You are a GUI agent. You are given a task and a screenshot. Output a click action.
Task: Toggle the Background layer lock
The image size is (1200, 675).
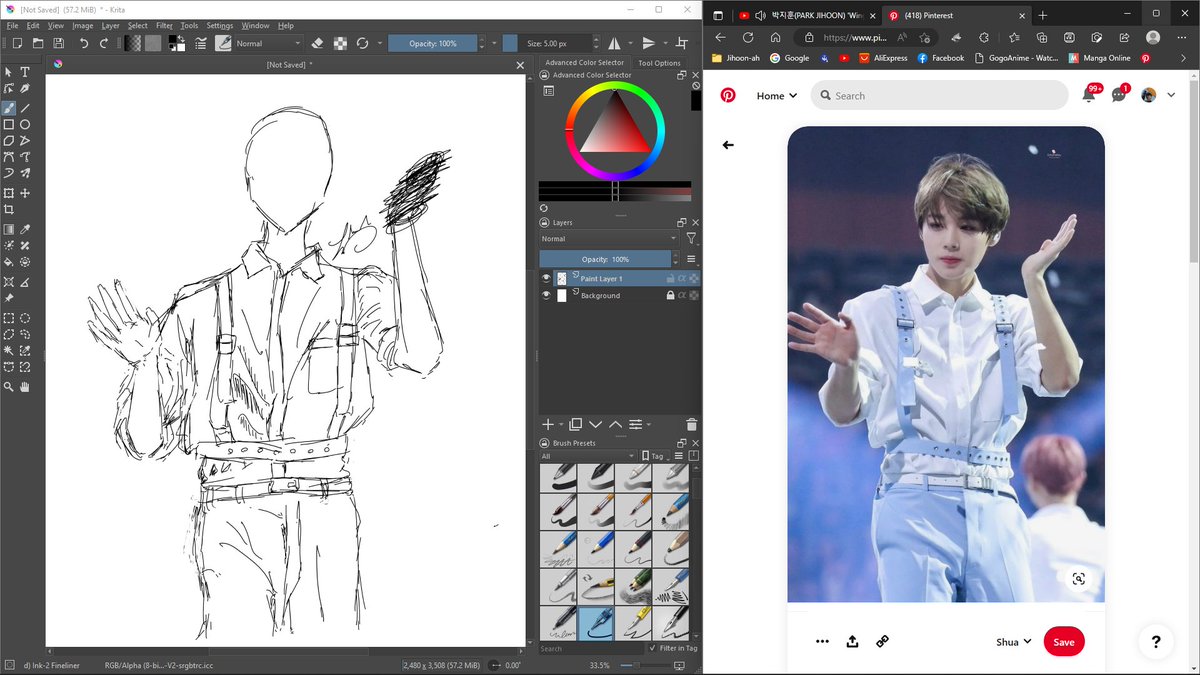point(670,295)
